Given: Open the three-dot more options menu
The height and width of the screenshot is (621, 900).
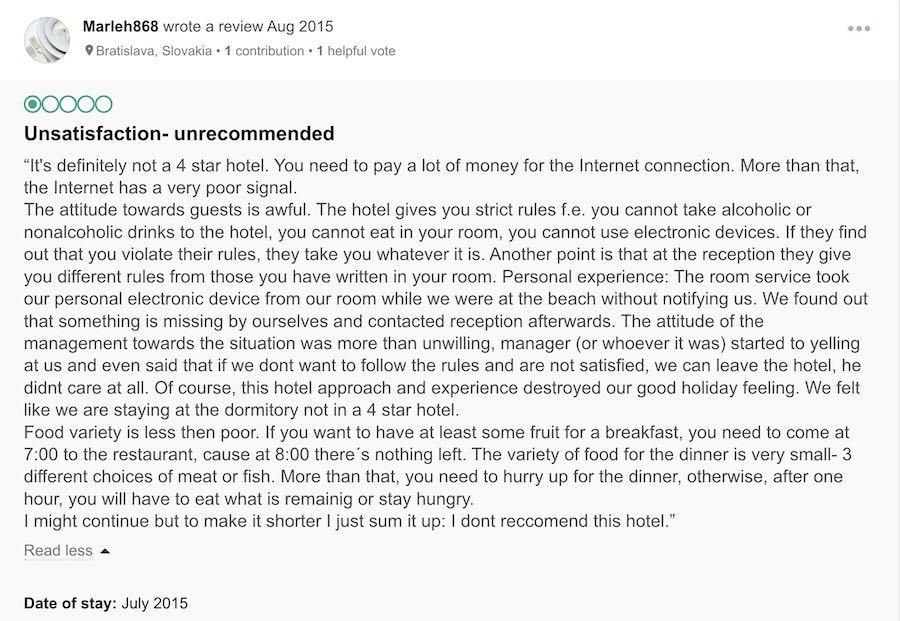Looking at the screenshot, I should coord(858,29).
